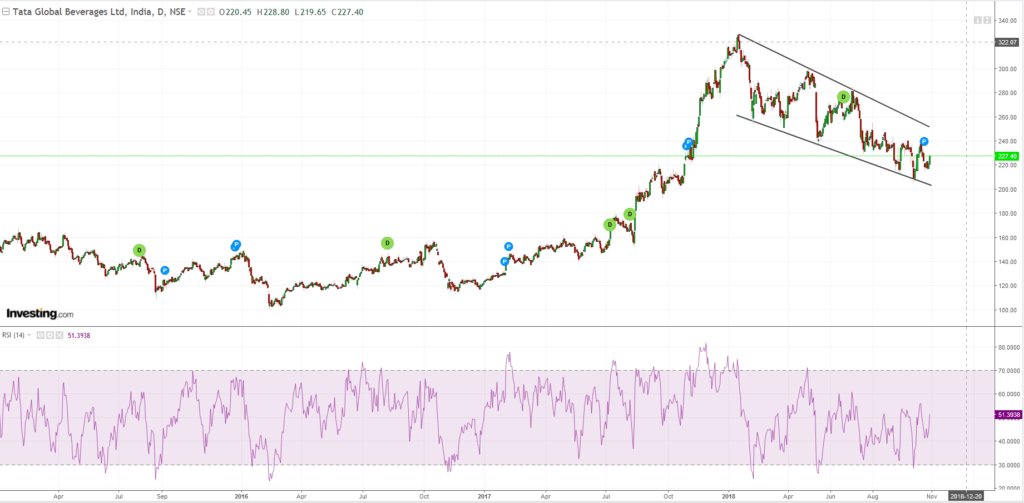Click the 200.00 price axis label

coord(1008,190)
